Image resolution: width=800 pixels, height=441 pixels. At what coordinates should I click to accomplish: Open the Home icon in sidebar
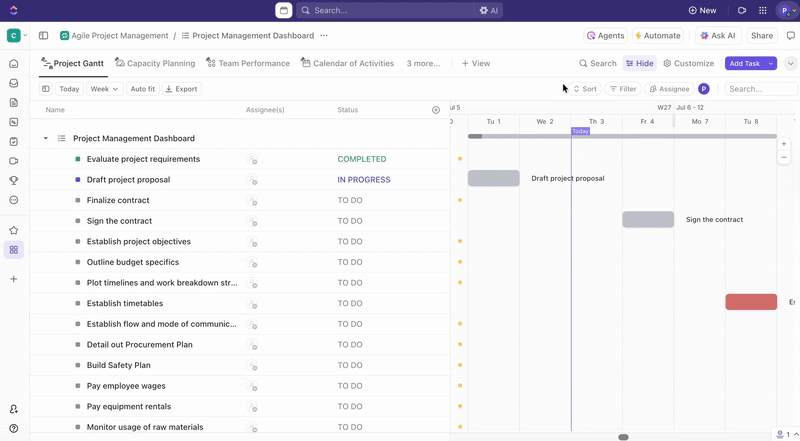pyautogui.click(x=14, y=64)
